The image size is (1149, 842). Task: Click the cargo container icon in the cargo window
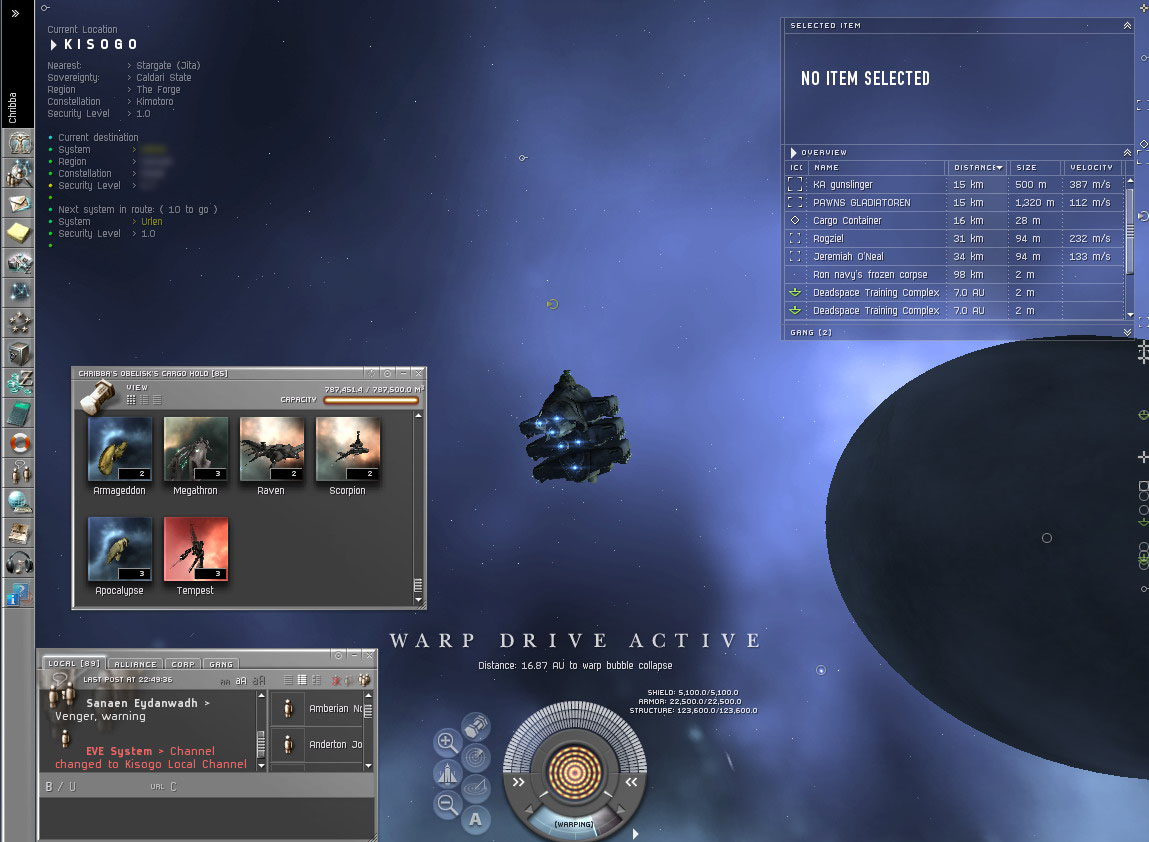point(97,397)
